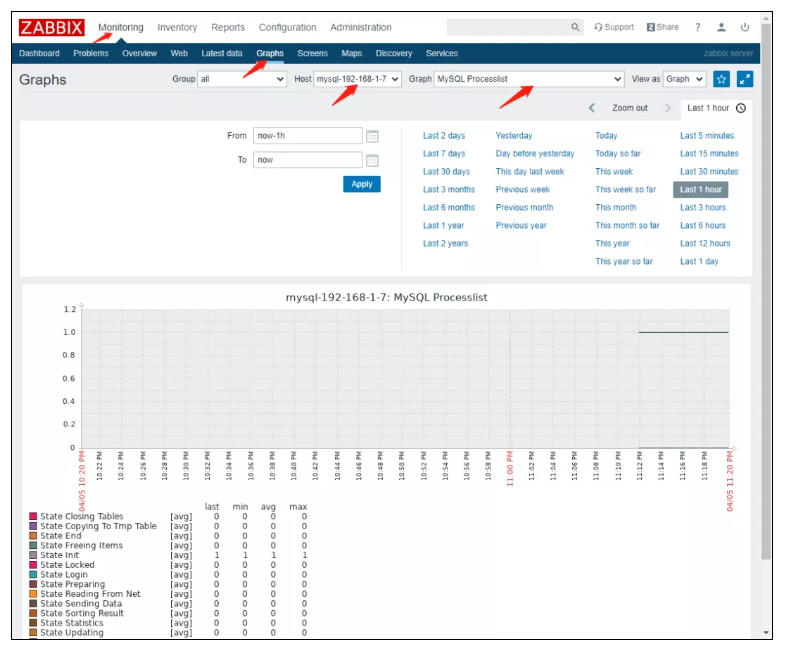Select Last 30 days range
Image resolution: width=788 pixels, height=649 pixels.
(x=446, y=172)
